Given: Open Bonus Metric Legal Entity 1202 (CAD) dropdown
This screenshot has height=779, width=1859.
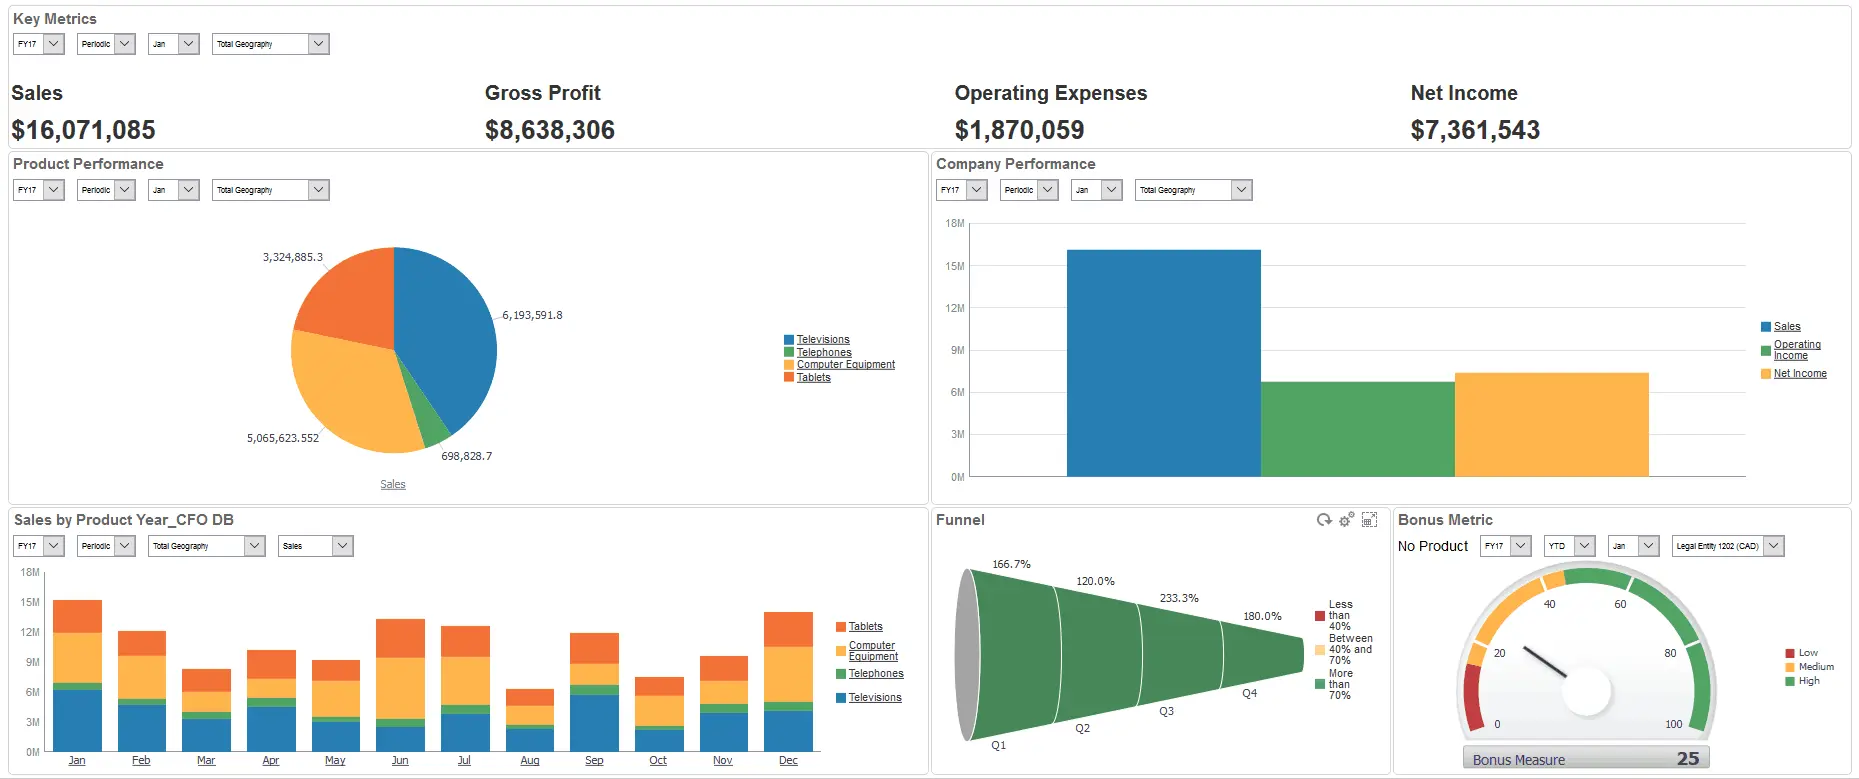Looking at the screenshot, I should [x=1728, y=546].
